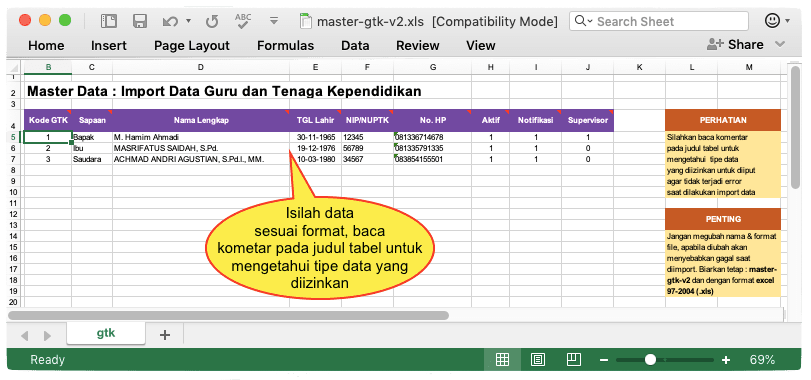811x380 pixels.
Task: Click the Undo arrow icon
Action: 170,21
